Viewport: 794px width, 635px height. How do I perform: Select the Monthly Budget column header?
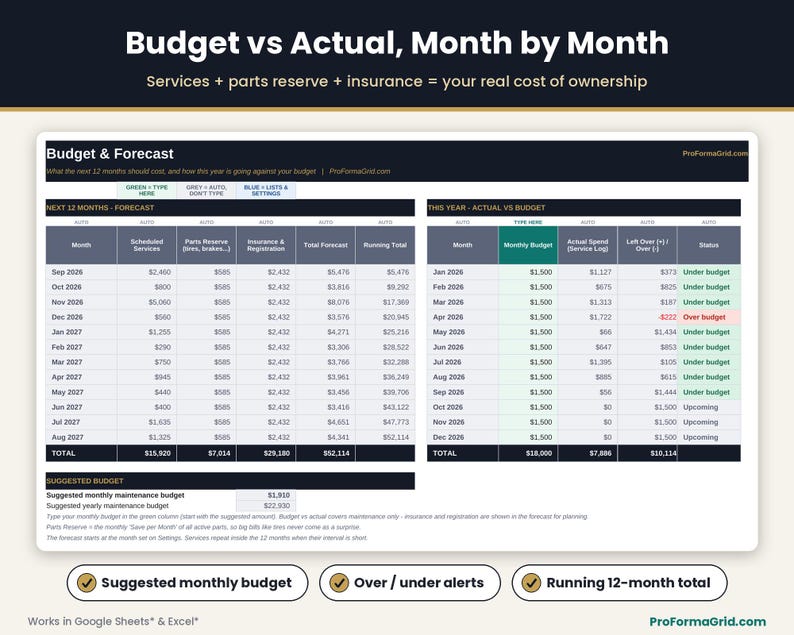[528, 245]
